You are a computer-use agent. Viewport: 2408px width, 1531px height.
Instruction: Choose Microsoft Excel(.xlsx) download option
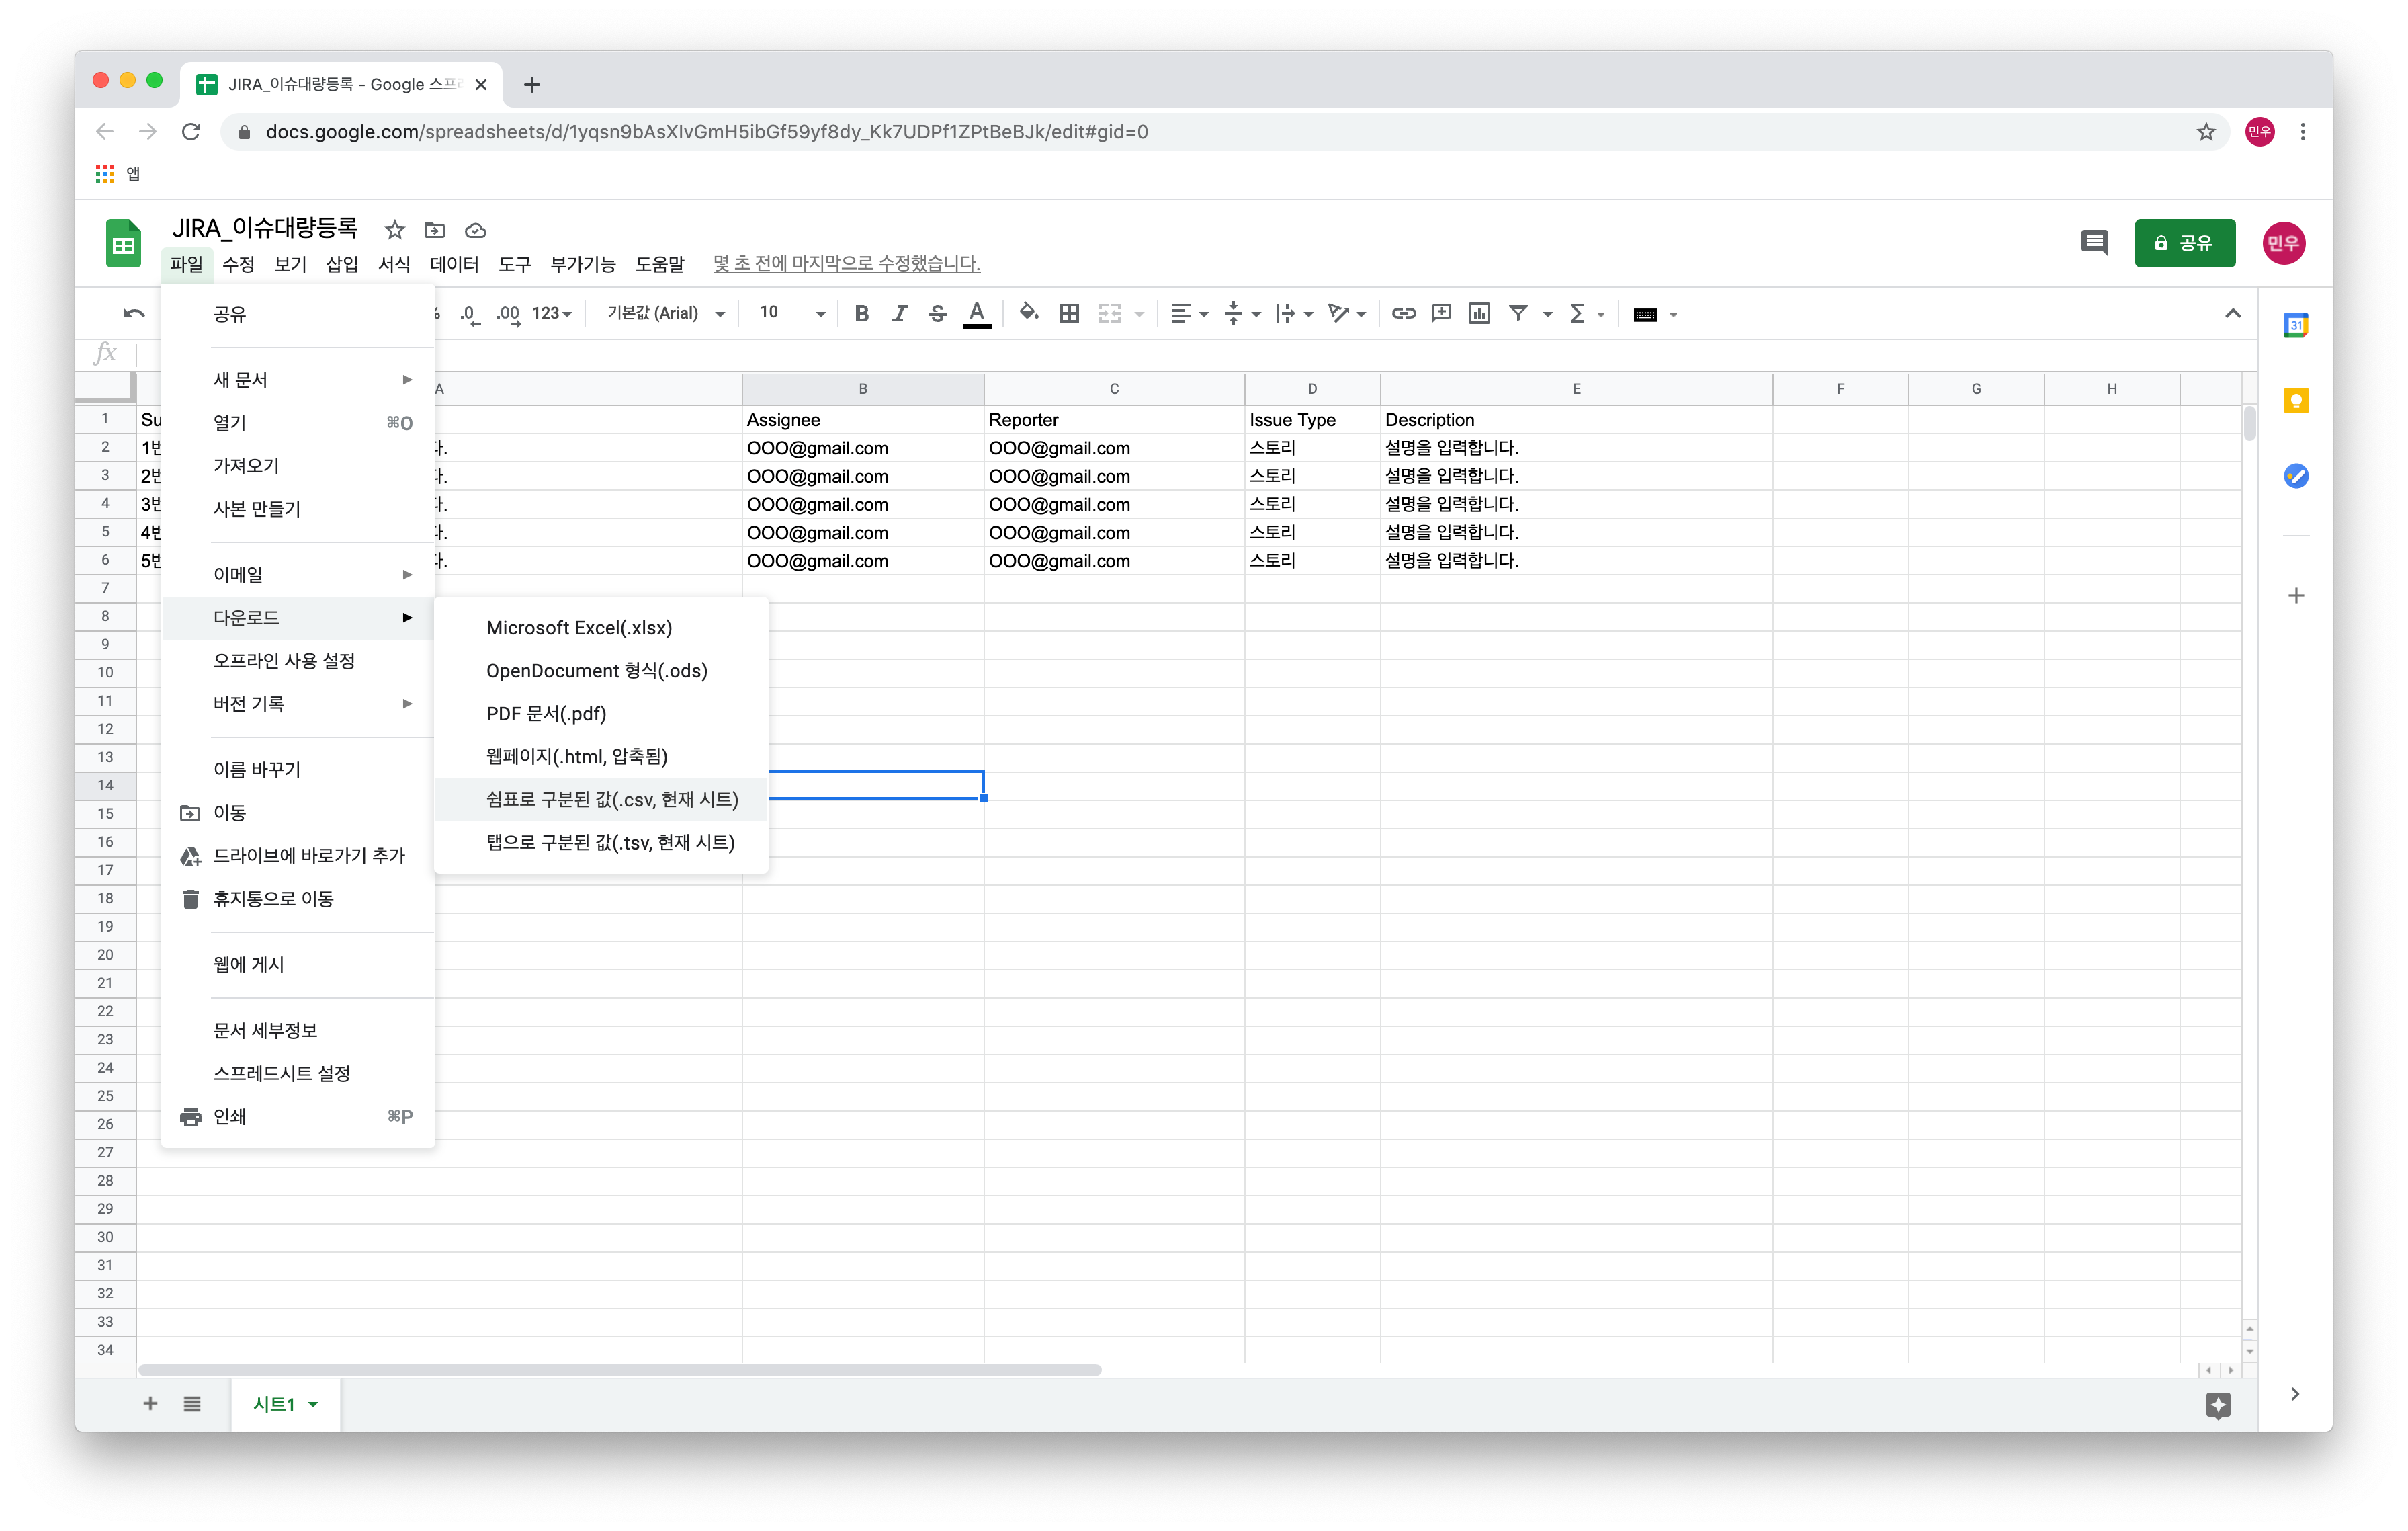(578, 628)
